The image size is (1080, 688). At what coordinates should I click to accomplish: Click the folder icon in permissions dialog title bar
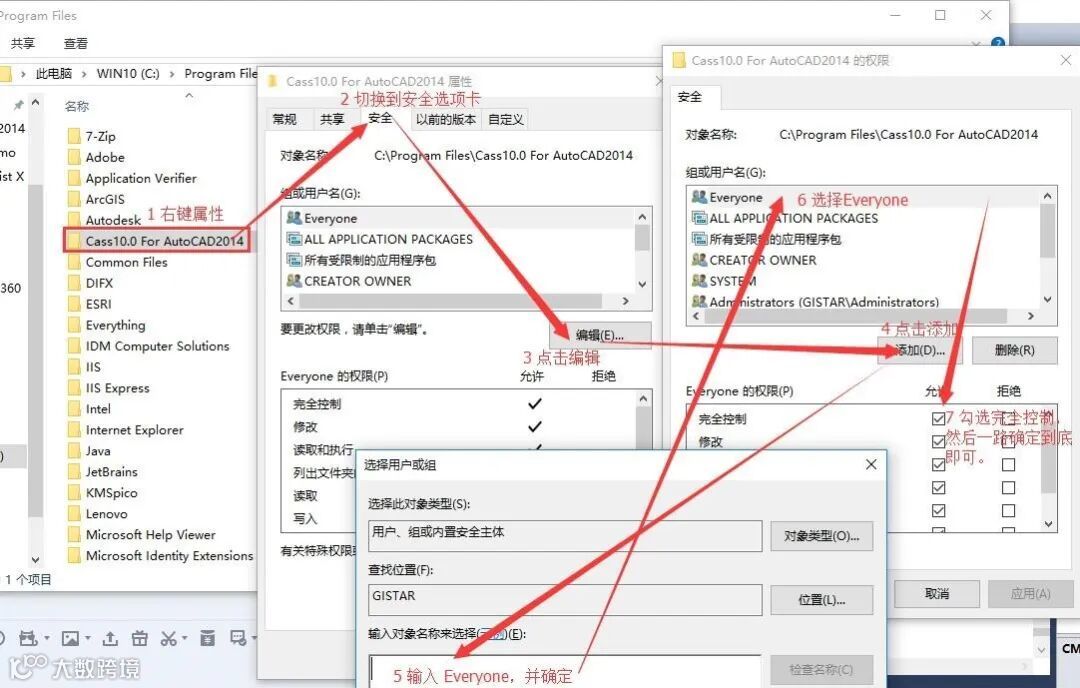[x=679, y=60]
